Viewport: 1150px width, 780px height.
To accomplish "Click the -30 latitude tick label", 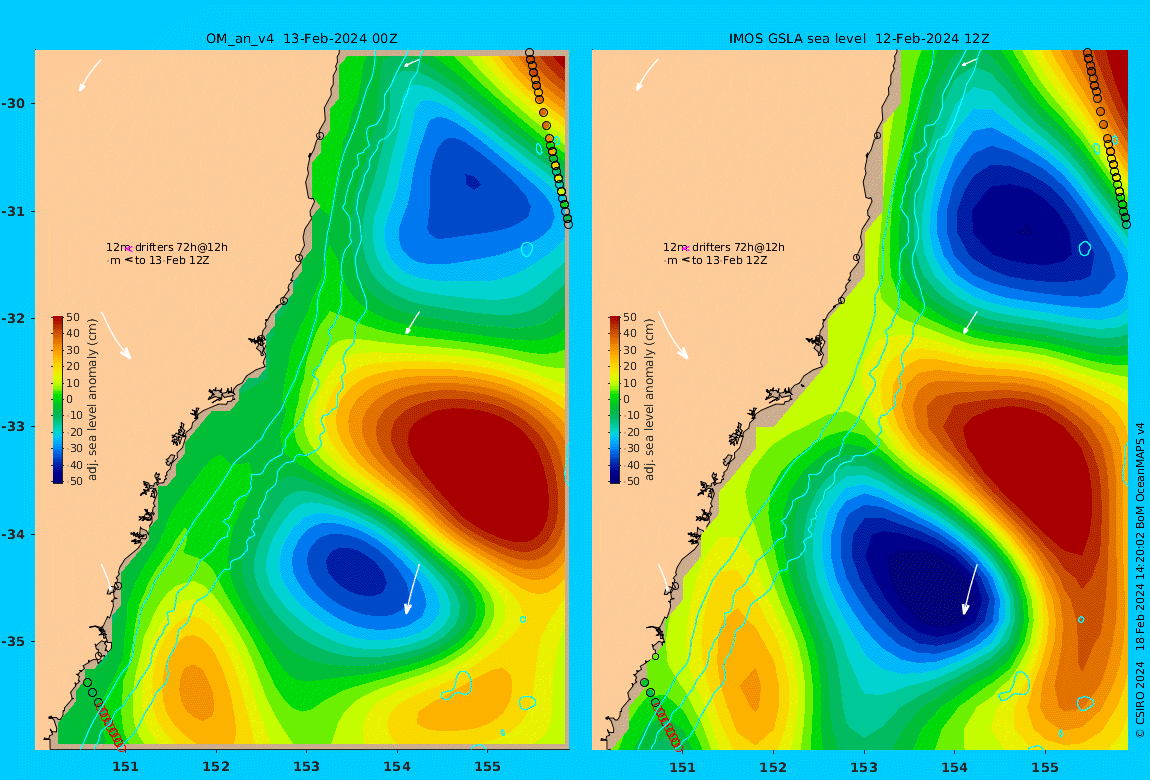I will tap(13, 103).
